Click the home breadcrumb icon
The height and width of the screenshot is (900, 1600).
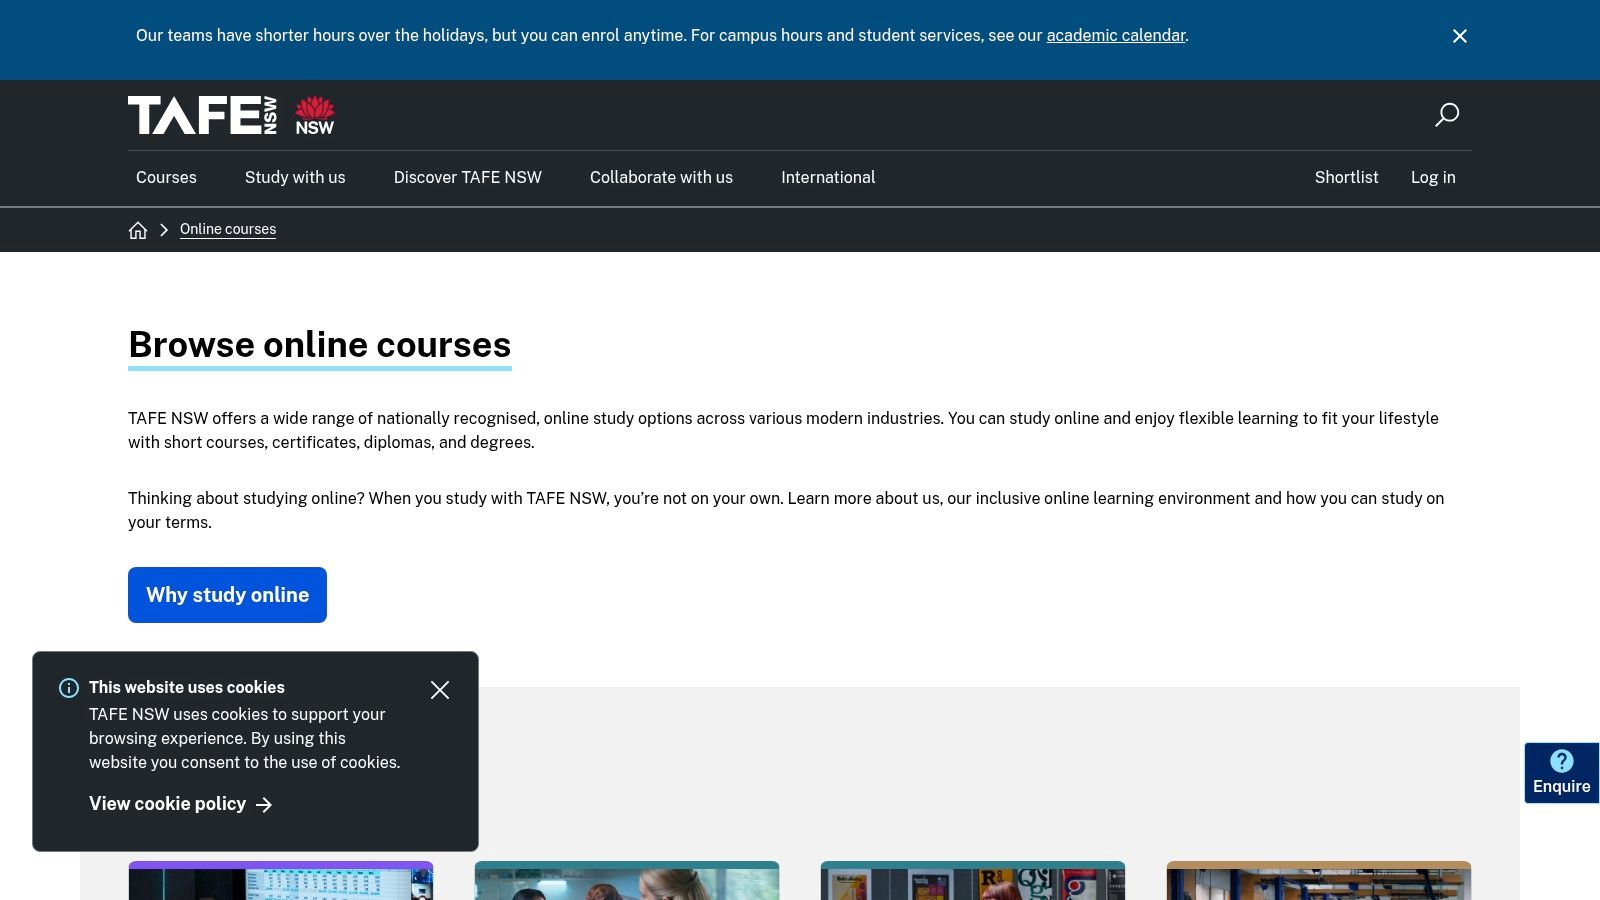(x=138, y=229)
